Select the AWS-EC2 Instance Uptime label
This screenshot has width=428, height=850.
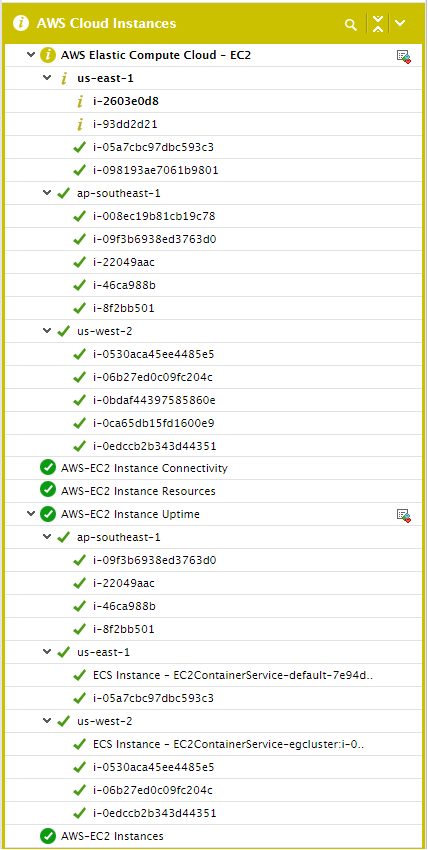coord(130,514)
